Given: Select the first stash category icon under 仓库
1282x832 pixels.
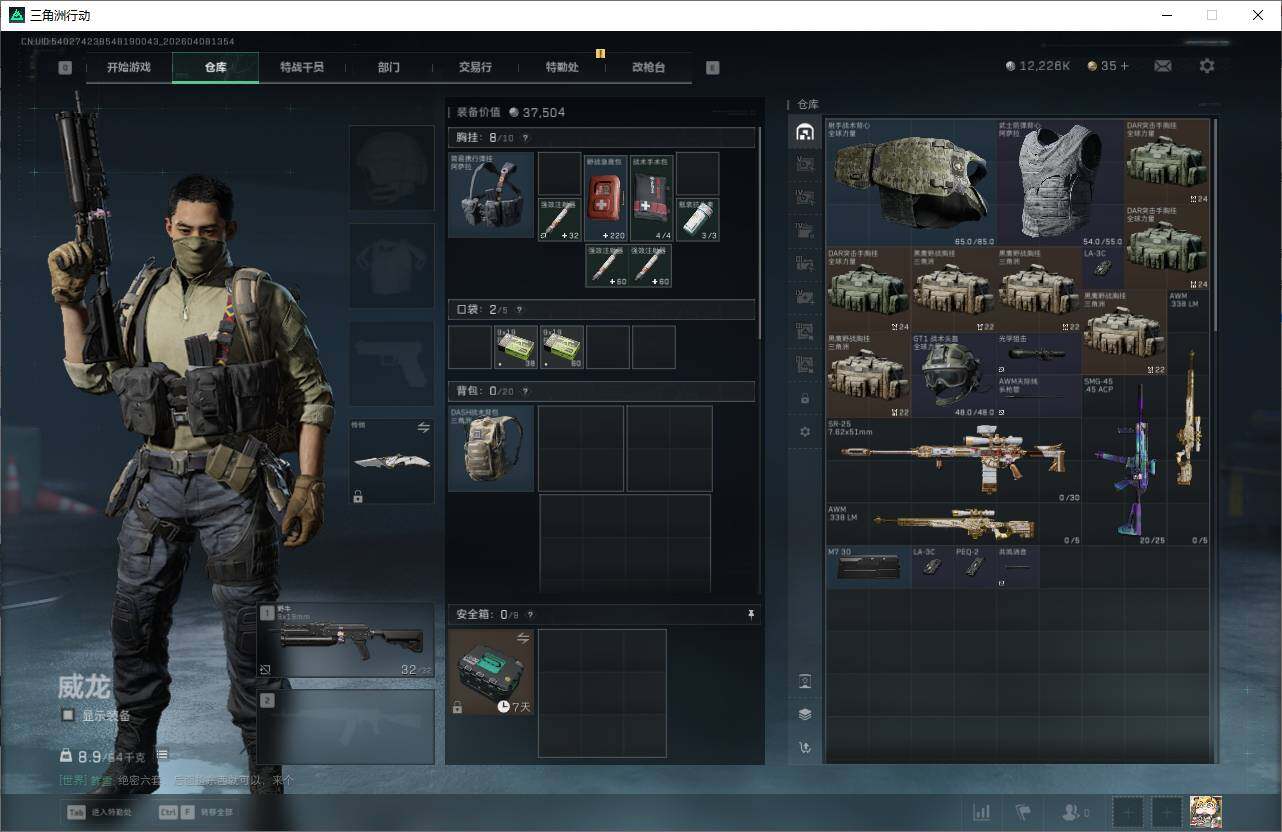Looking at the screenshot, I should (804, 132).
